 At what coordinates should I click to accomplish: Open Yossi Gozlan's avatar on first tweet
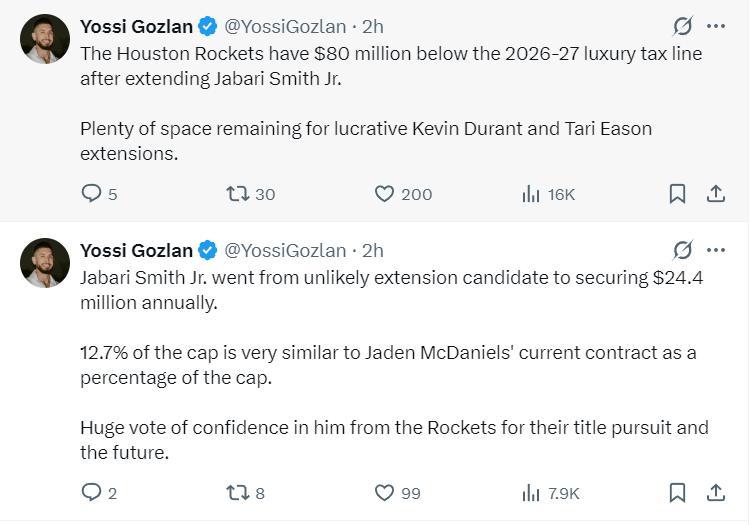click(45, 40)
